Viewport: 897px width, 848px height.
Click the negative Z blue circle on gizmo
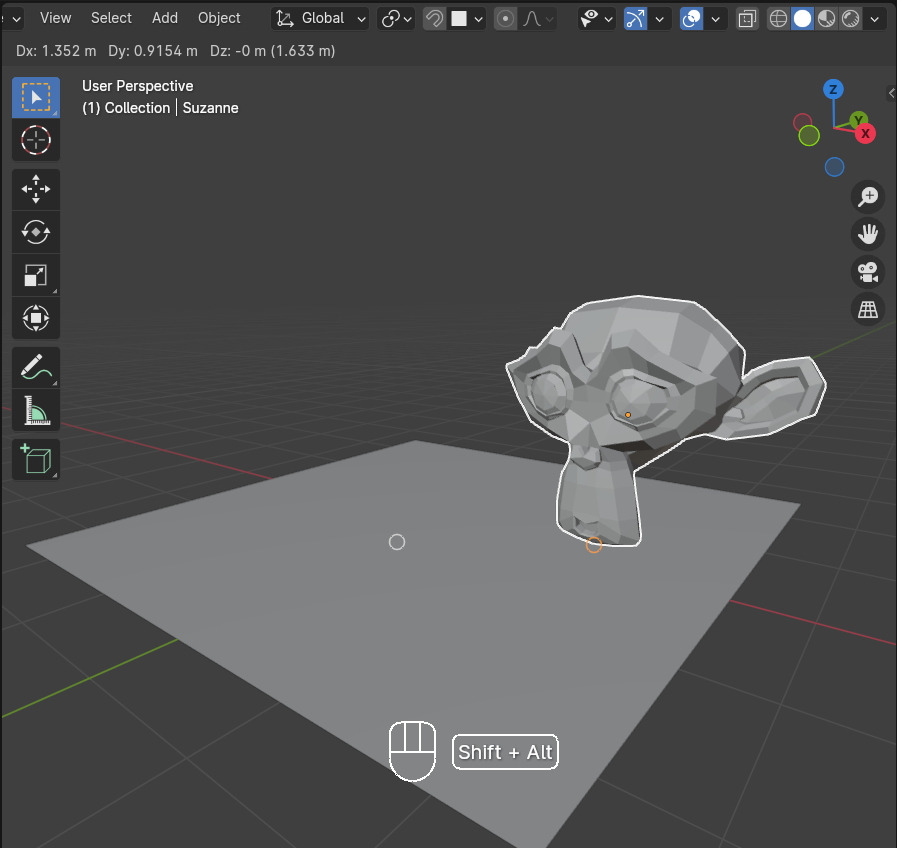tap(835, 167)
